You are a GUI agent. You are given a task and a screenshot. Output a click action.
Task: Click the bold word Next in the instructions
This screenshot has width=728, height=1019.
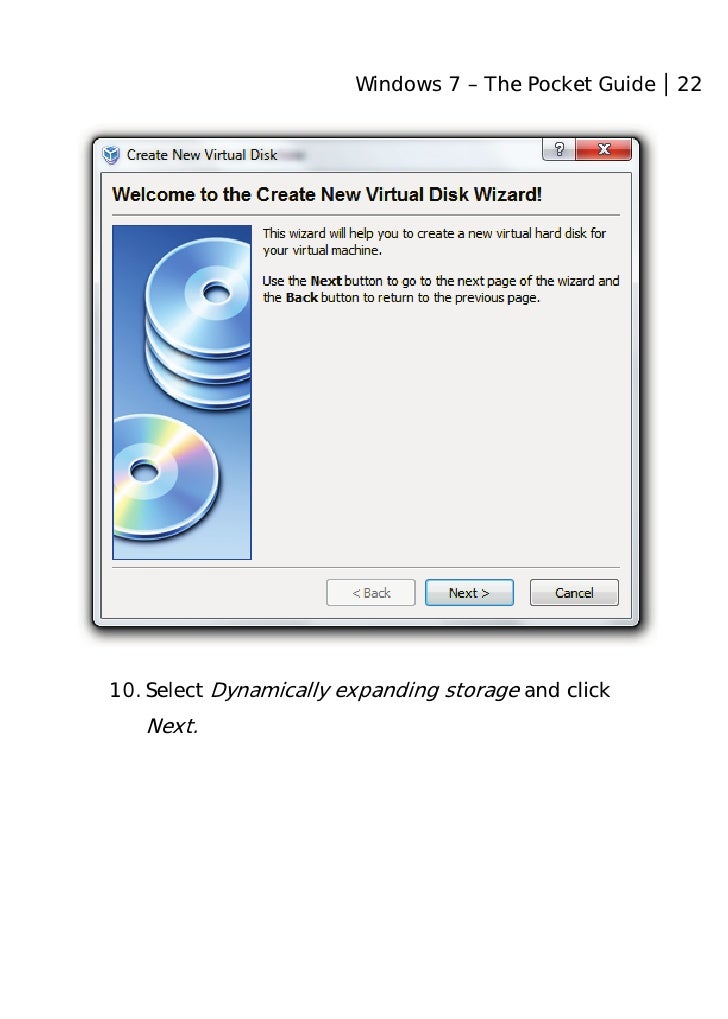326,281
